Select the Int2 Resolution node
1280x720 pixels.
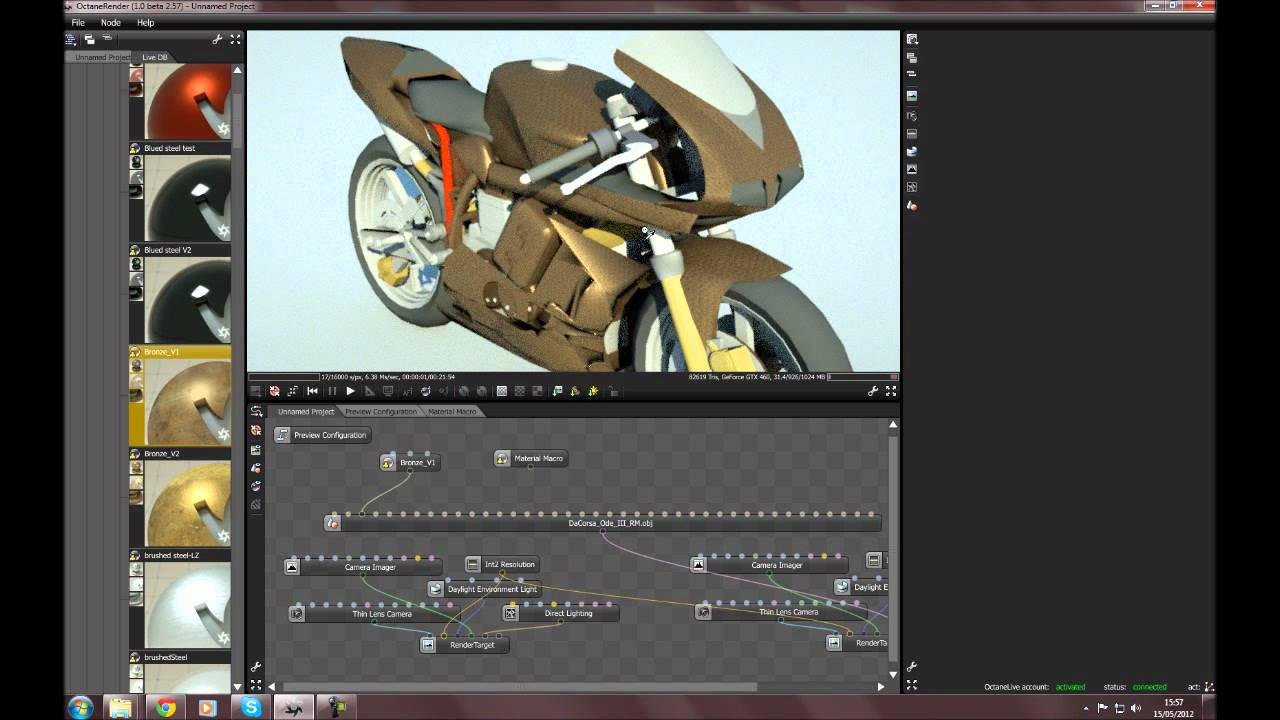[x=502, y=564]
